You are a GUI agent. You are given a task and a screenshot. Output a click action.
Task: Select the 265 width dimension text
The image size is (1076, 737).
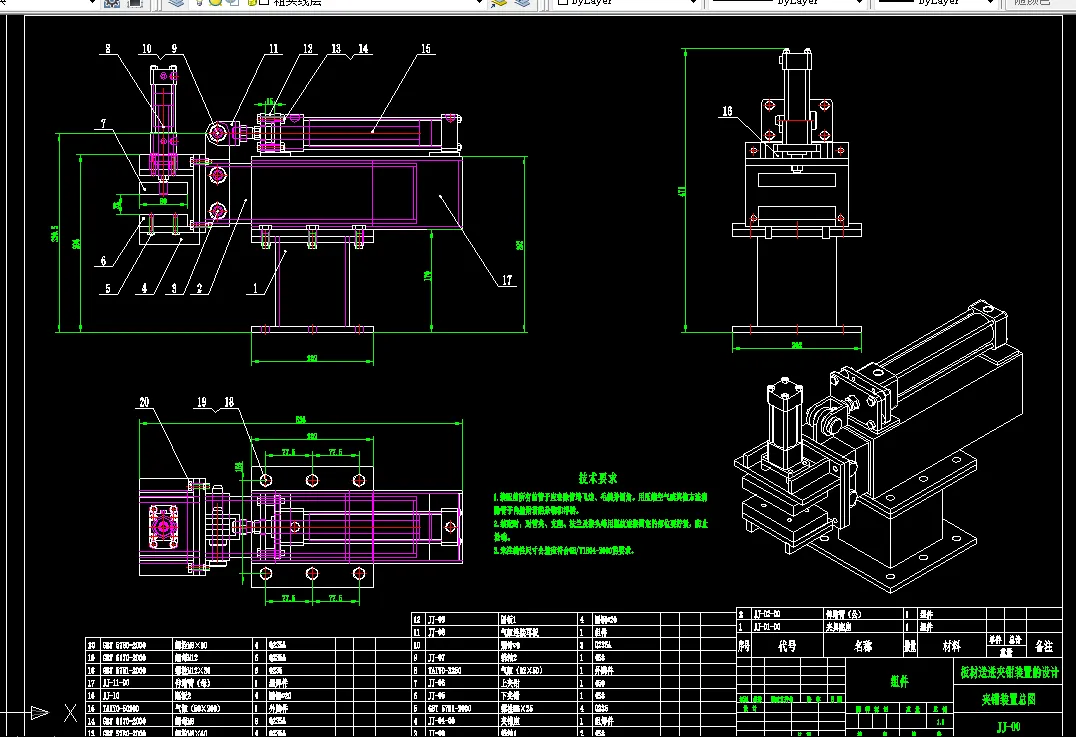pos(797,345)
